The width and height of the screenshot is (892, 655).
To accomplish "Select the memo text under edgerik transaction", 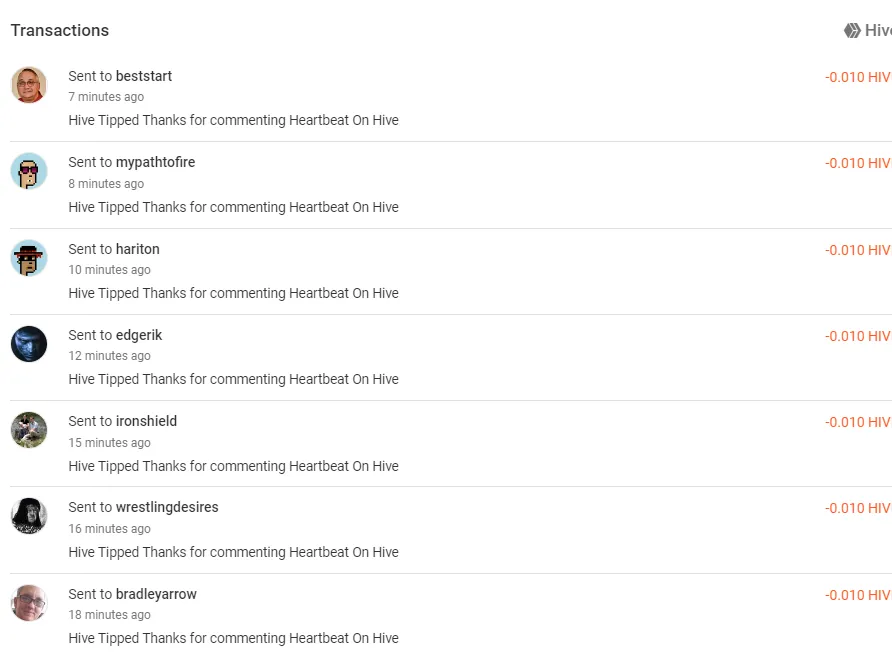I will 233,379.
